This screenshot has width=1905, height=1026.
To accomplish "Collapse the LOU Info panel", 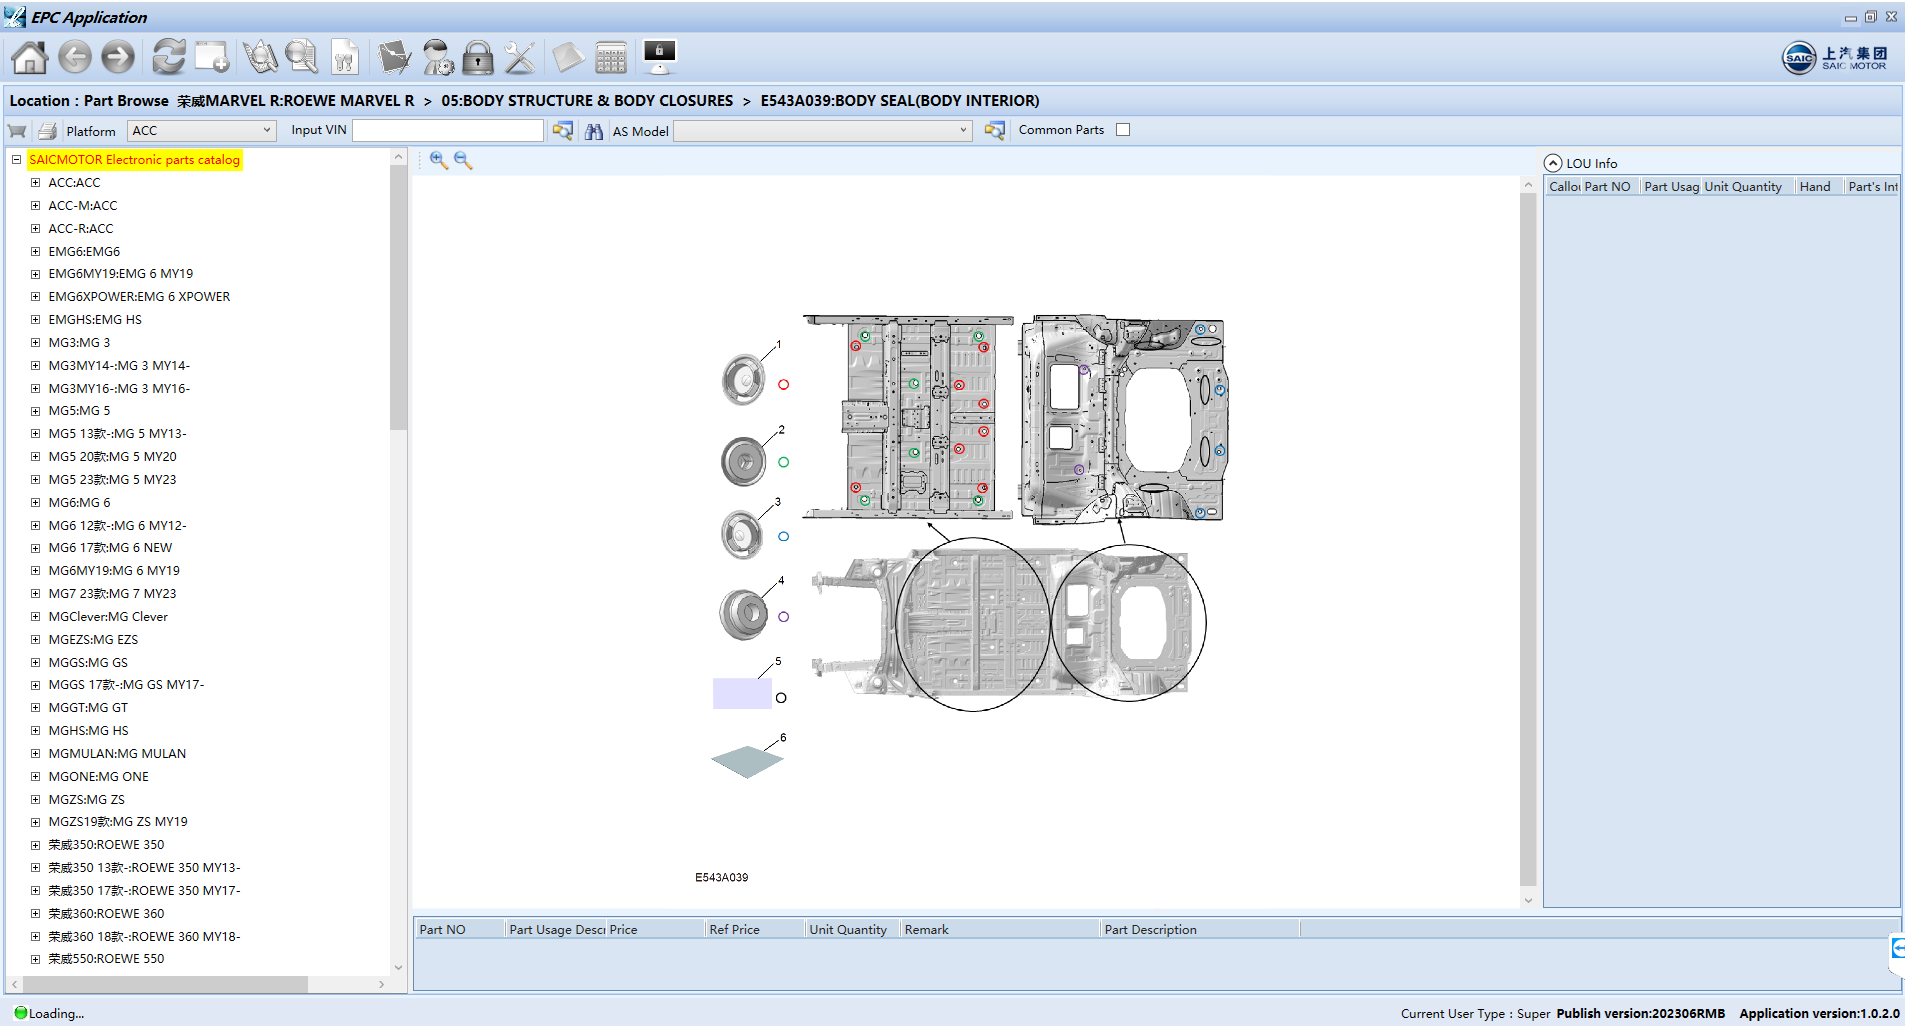I will click(1553, 162).
